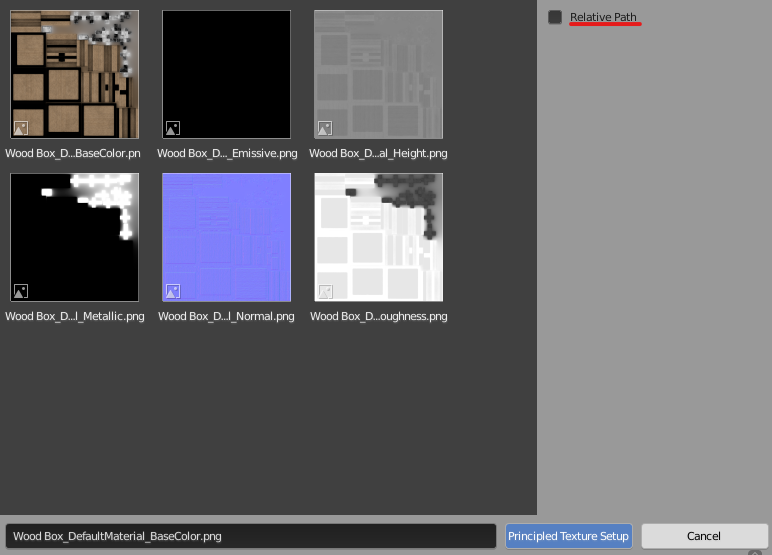Screen dimensions: 772x555
Task: Select the black Emissive texture thumbnail
Action: tap(226, 74)
